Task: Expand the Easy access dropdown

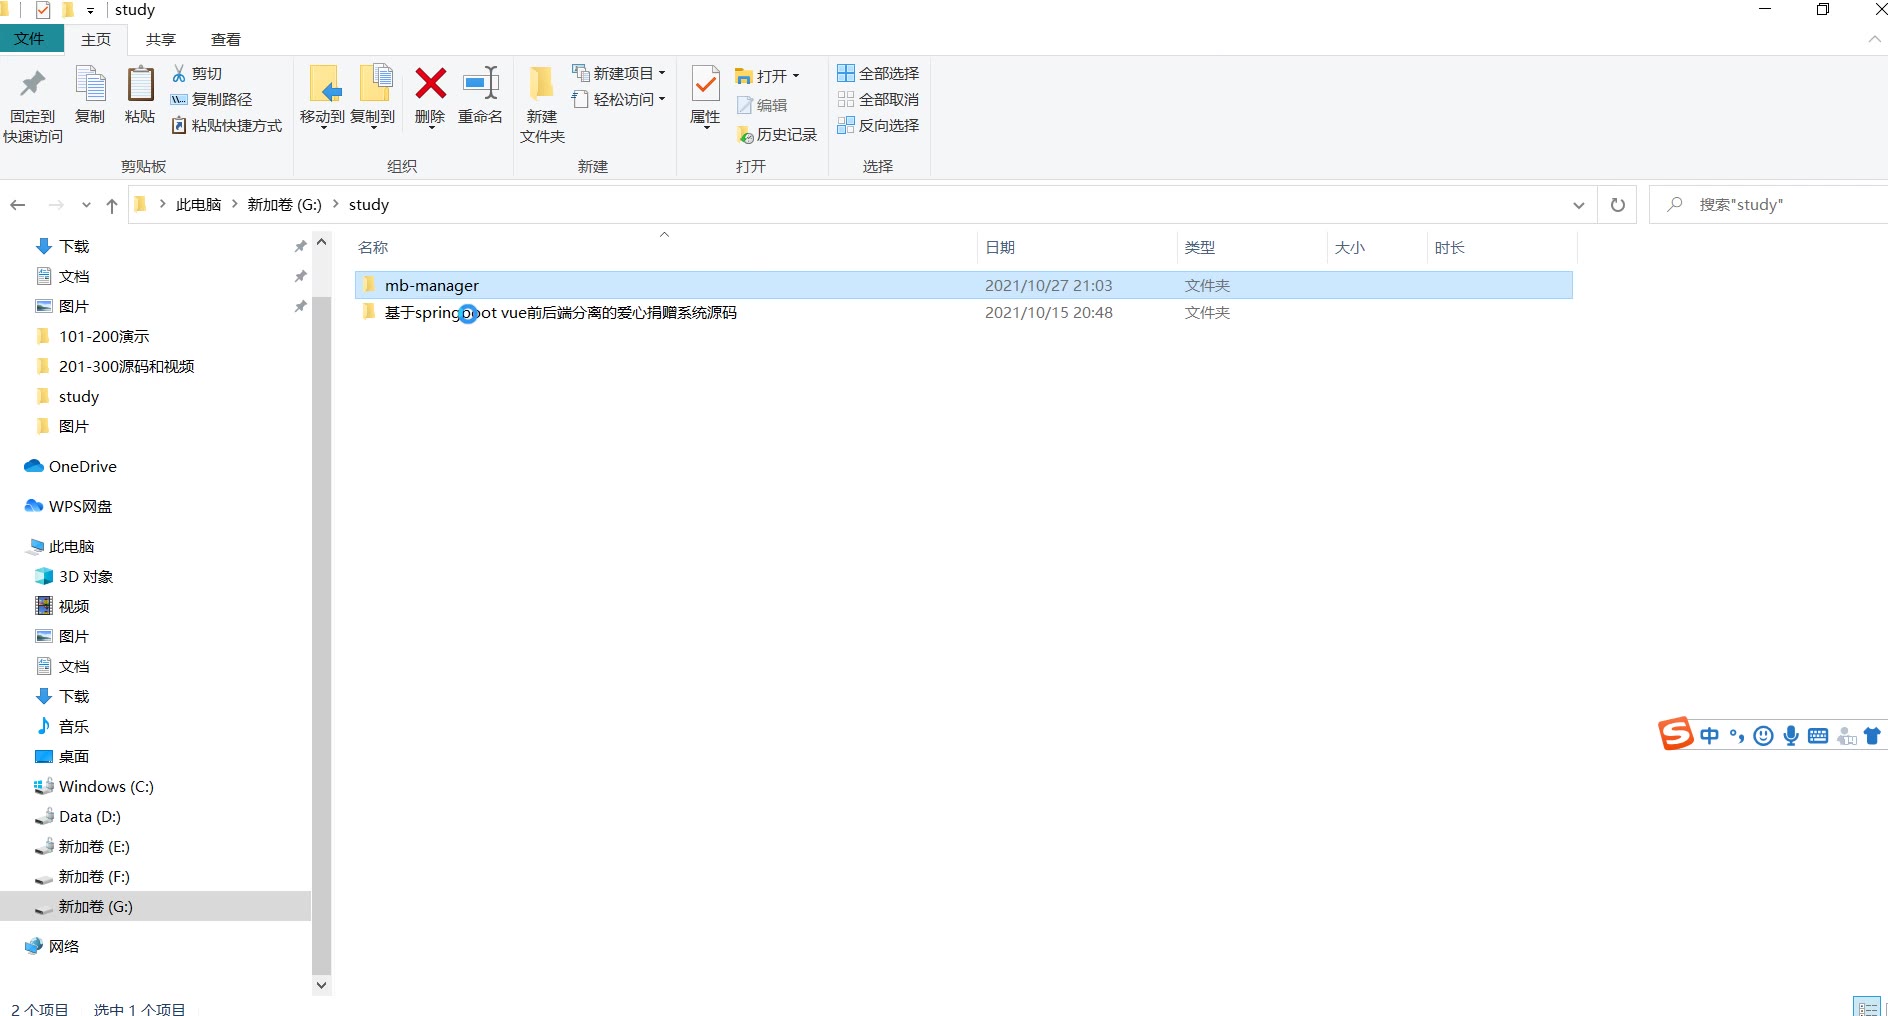Action: (x=618, y=99)
